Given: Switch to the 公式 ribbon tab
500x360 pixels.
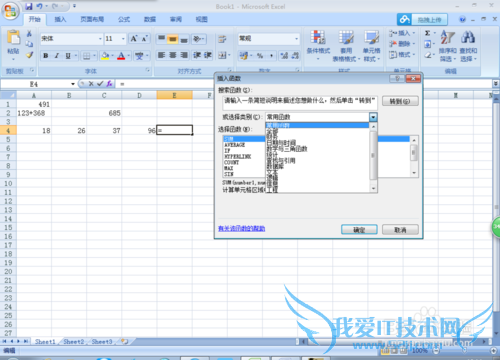Looking at the screenshot, I should tap(124, 19).
